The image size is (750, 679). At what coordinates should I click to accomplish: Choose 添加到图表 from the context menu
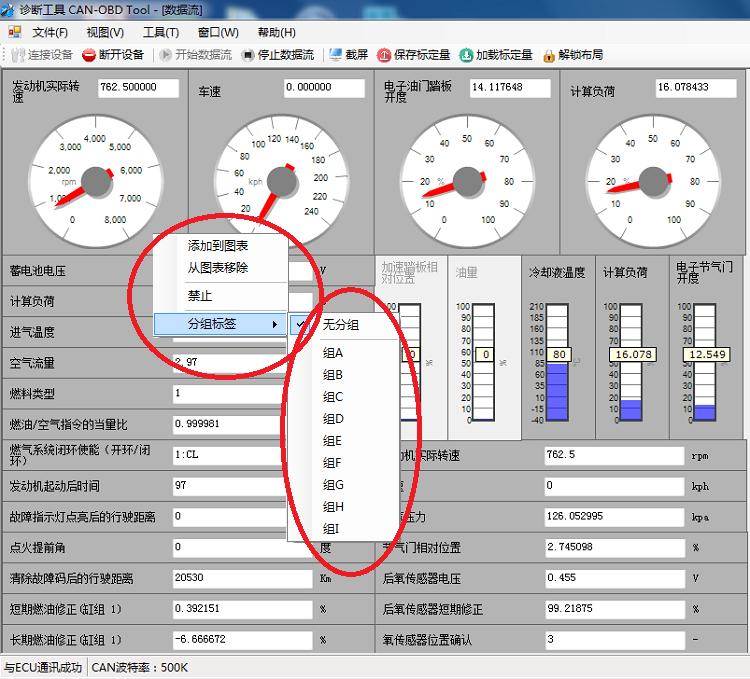pos(218,246)
